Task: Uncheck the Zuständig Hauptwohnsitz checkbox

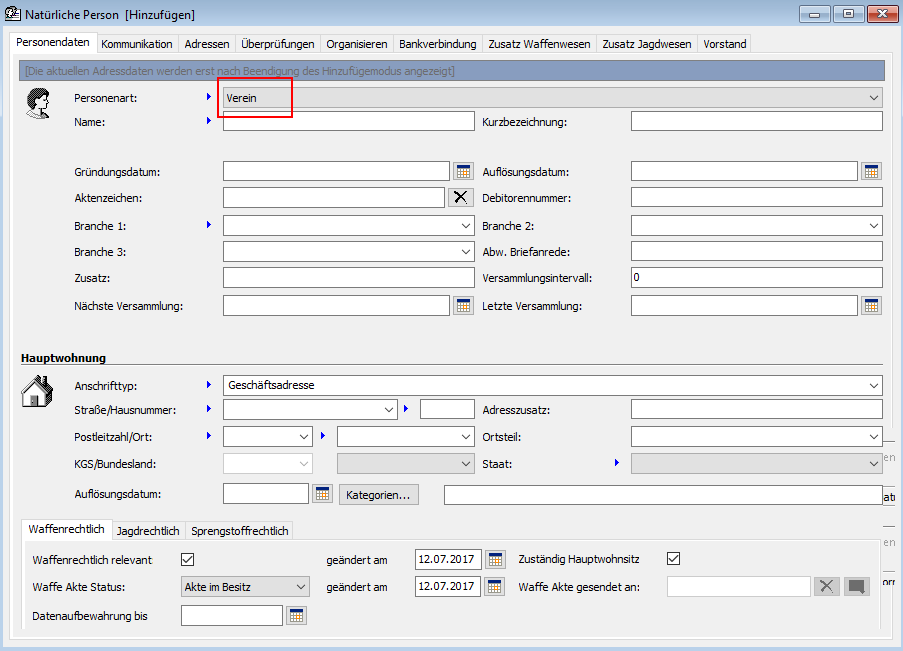Action: click(x=674, y=559)
